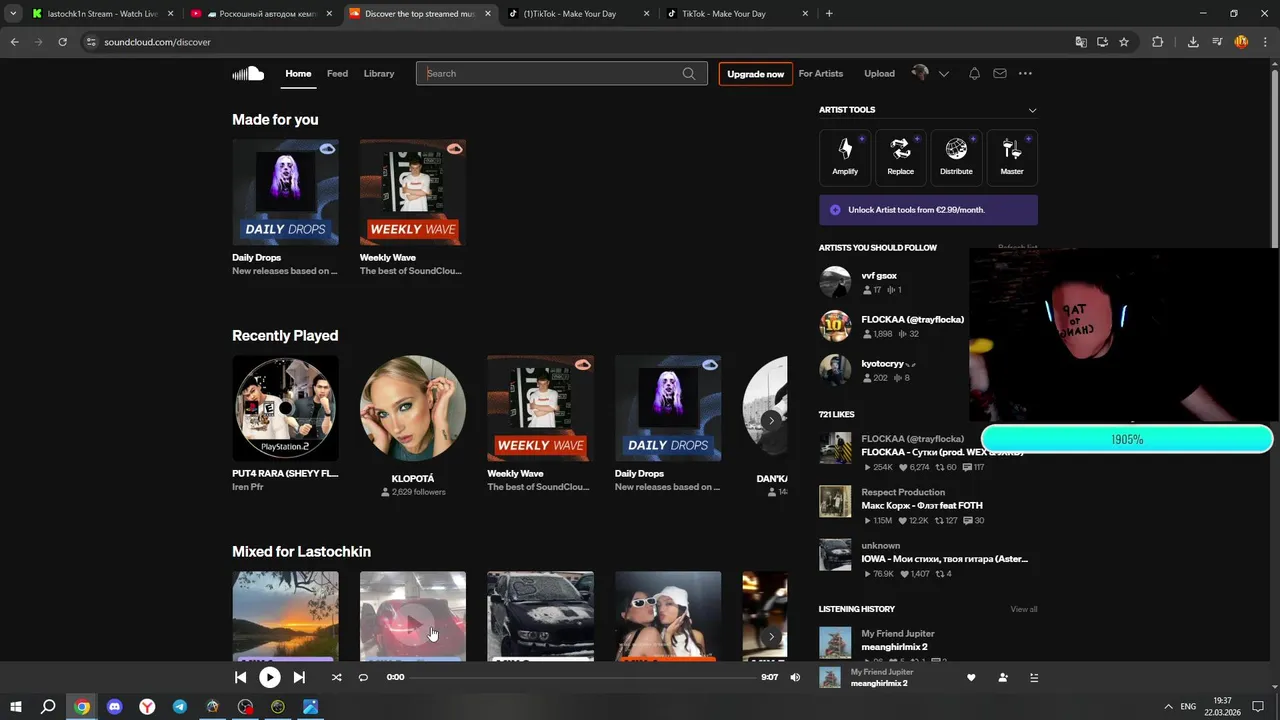Open Макс Корж - Флэт feat FOTH track

(921, 506)
